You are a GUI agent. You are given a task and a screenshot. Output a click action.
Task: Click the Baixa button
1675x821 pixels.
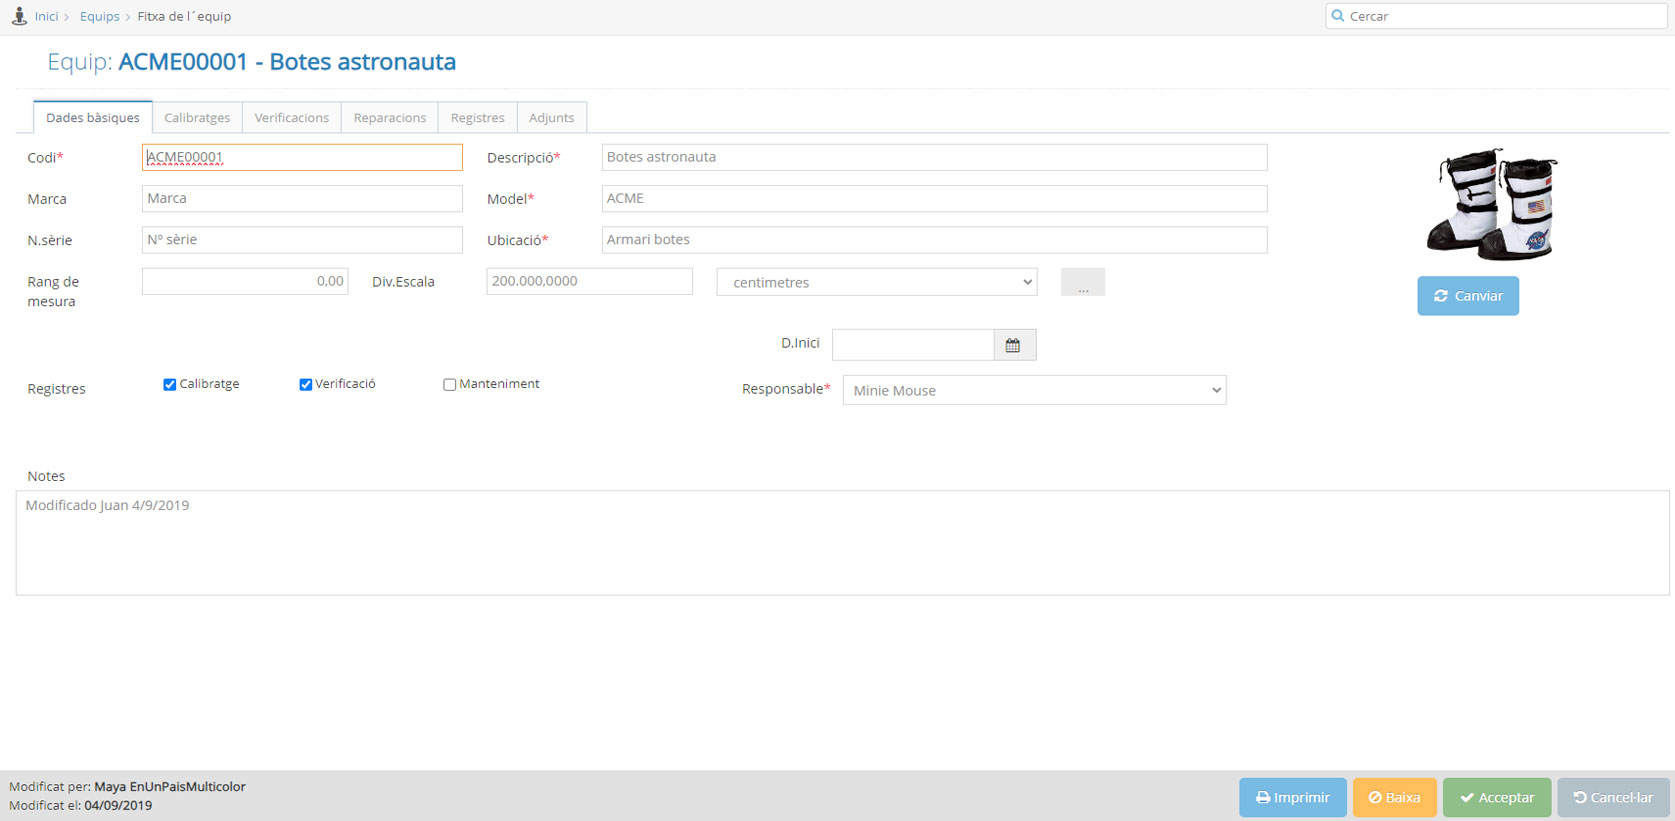pyautogui.click(x=1394, y=797)
